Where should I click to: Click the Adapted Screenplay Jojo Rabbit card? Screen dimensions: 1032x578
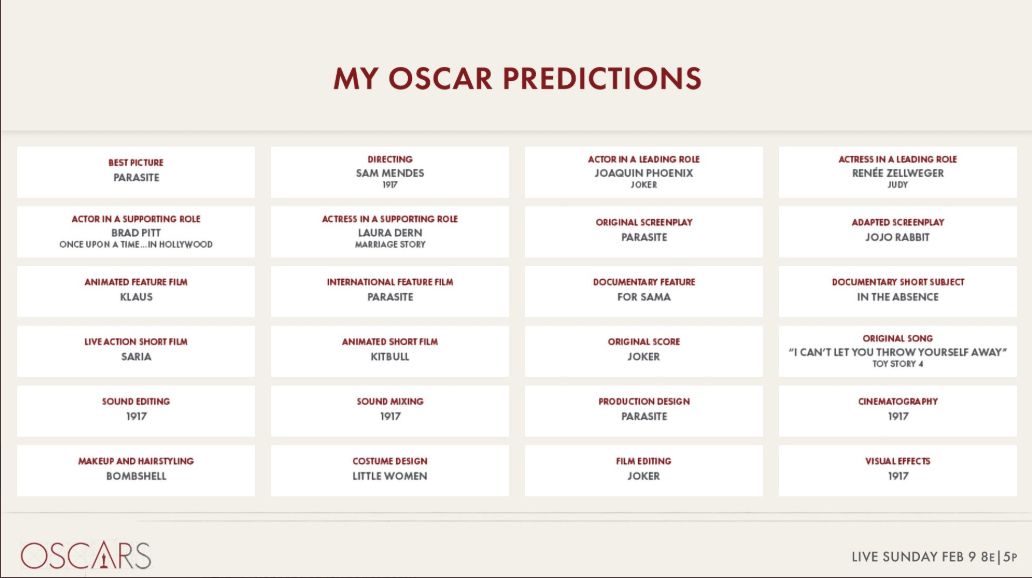click(898, 231)
